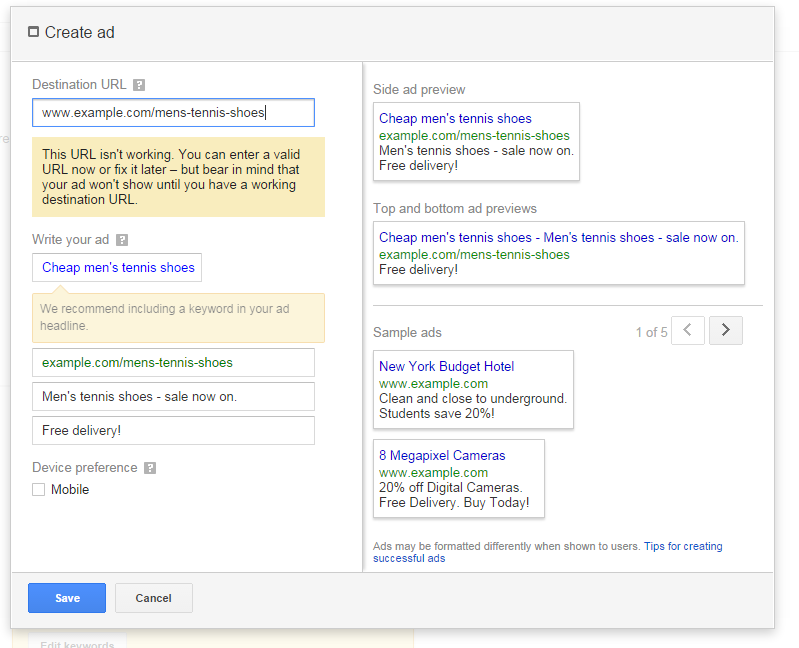Click help icon beside Write your ad
The width and height of the screenshot is (799, 648).
[x=122, y=240]
